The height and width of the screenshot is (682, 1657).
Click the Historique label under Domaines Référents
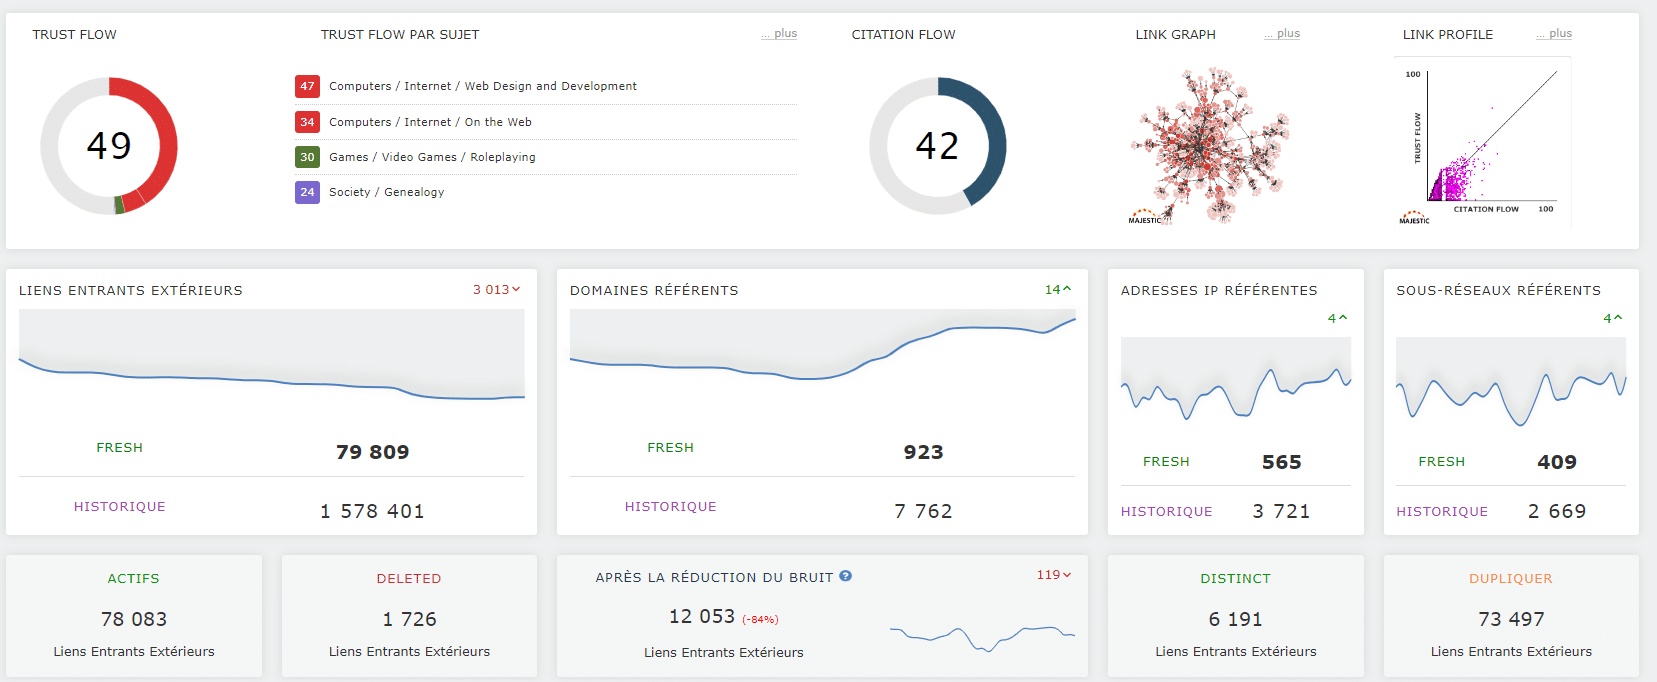(670, 507)
